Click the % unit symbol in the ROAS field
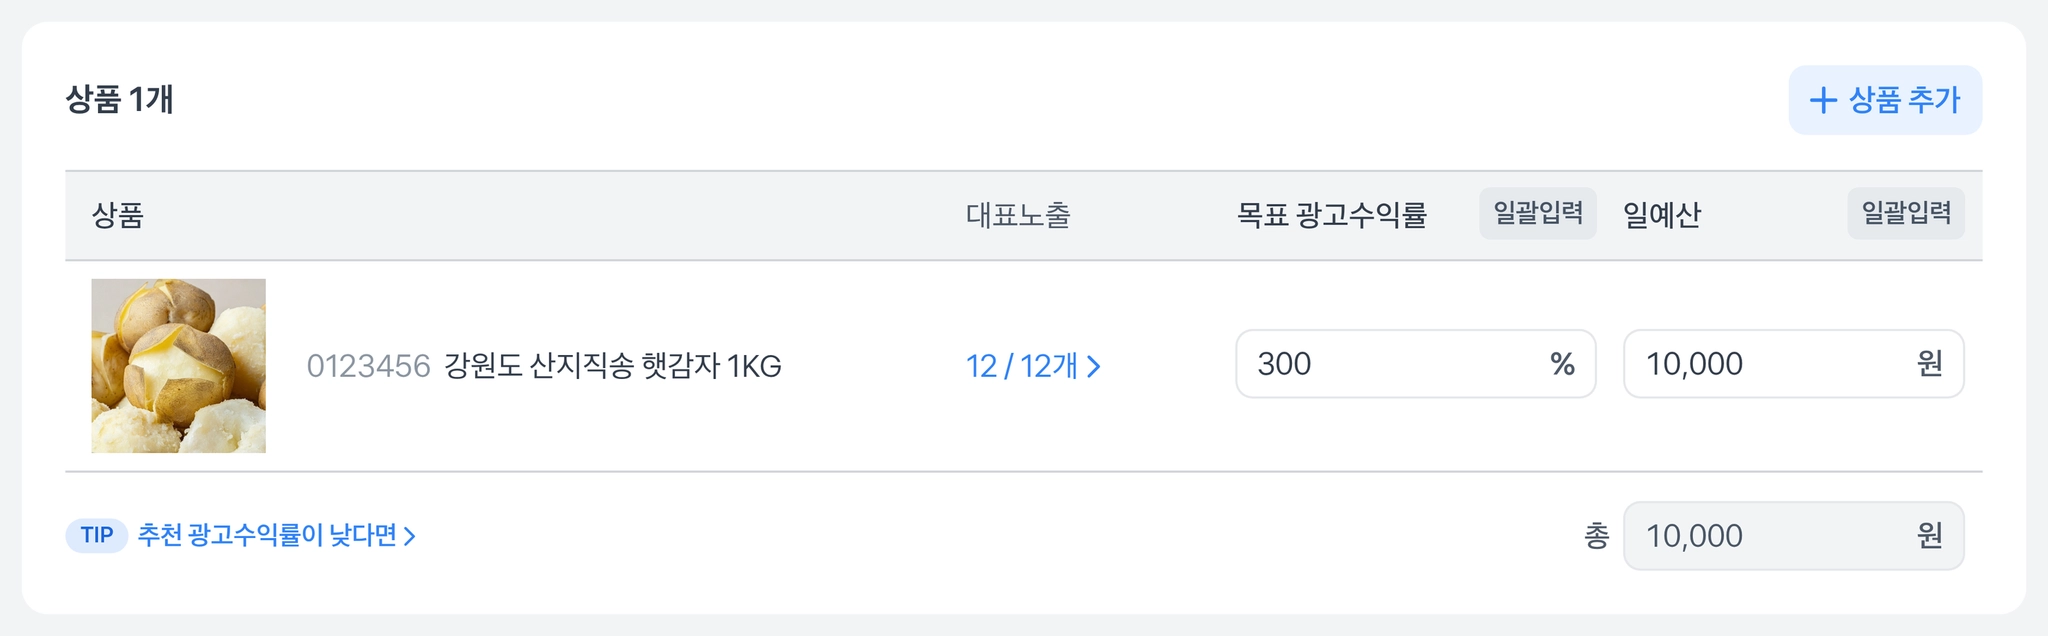Viewport: 2048px width, 636px height. (x=1562, y=364)
